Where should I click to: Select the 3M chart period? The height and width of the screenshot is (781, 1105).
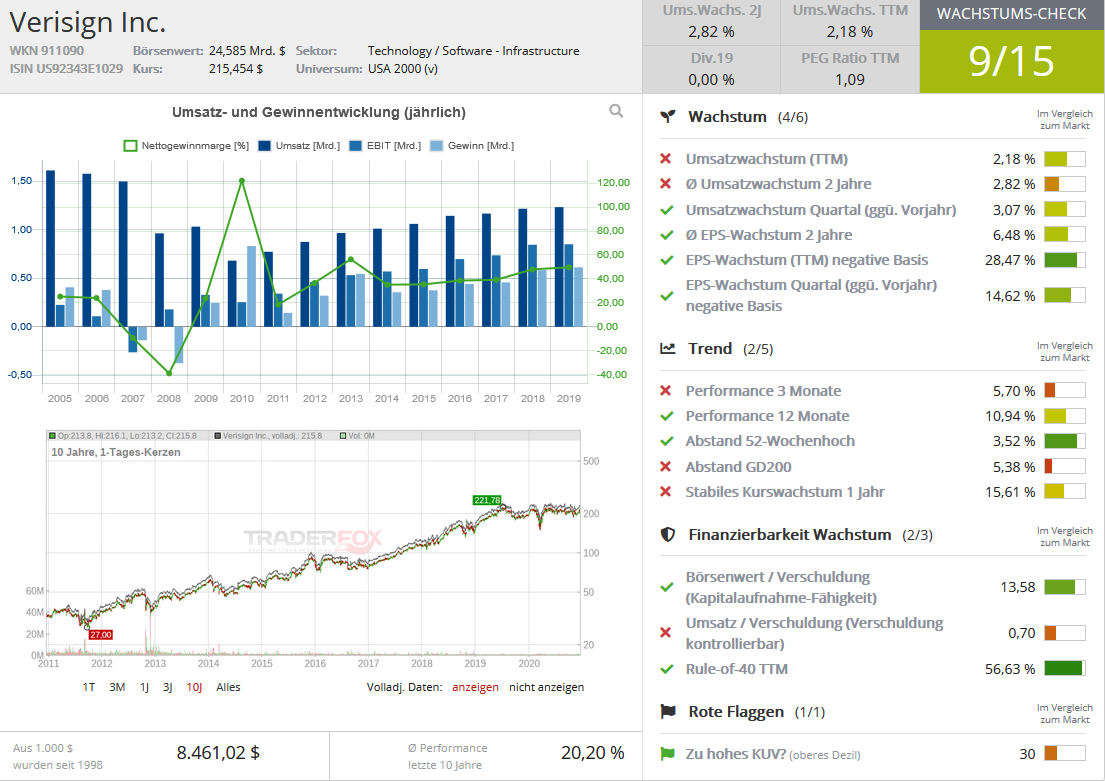point(117,687)
